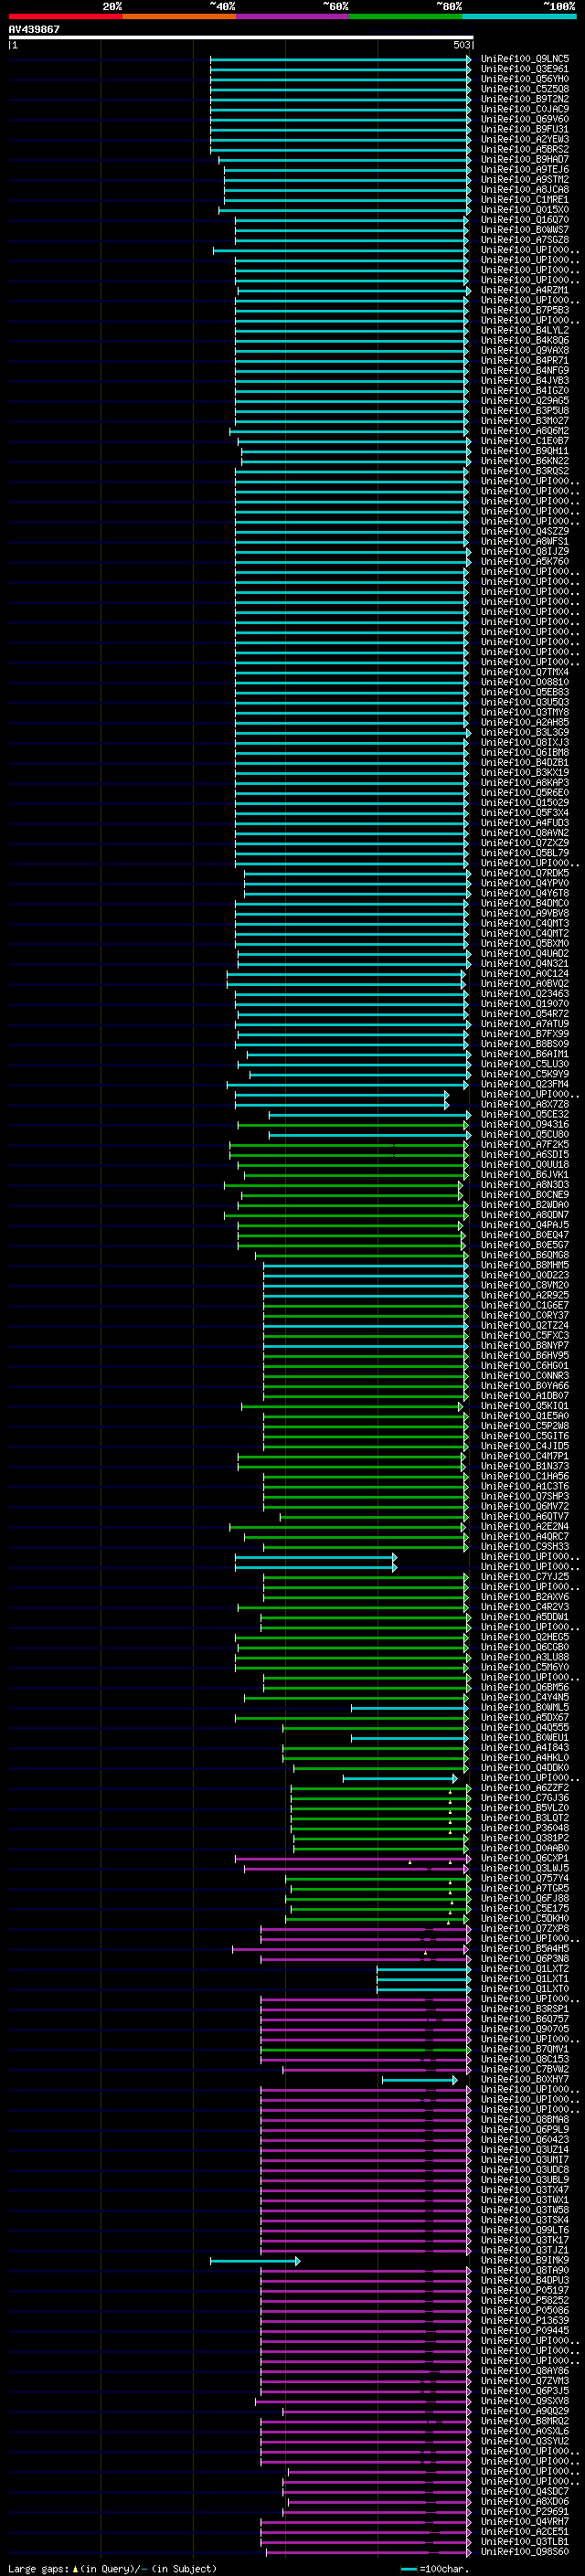Select the UniRef100_B4JVB3 label
This screenshot has height=2576, width=585.
click(525, 381)
